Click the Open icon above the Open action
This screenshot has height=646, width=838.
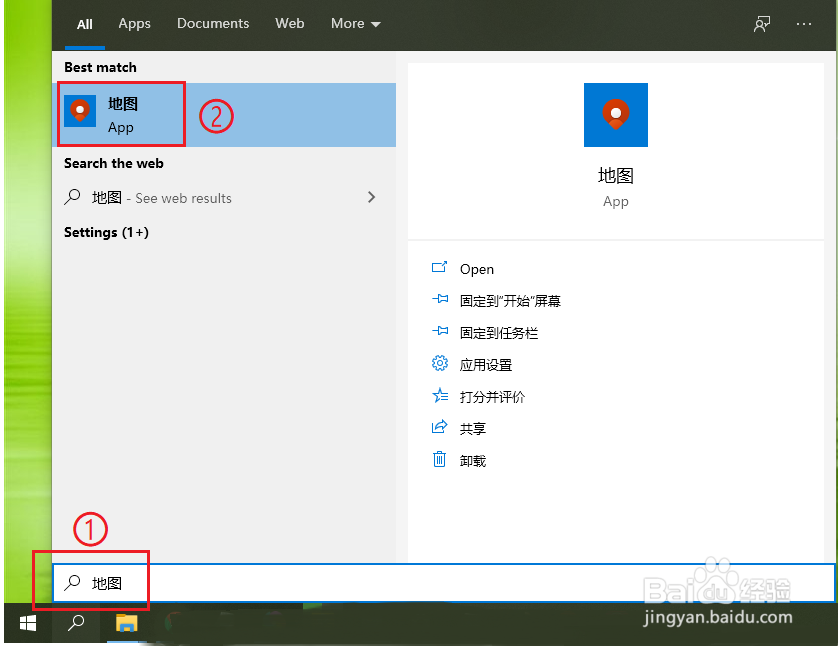(440, 268)
